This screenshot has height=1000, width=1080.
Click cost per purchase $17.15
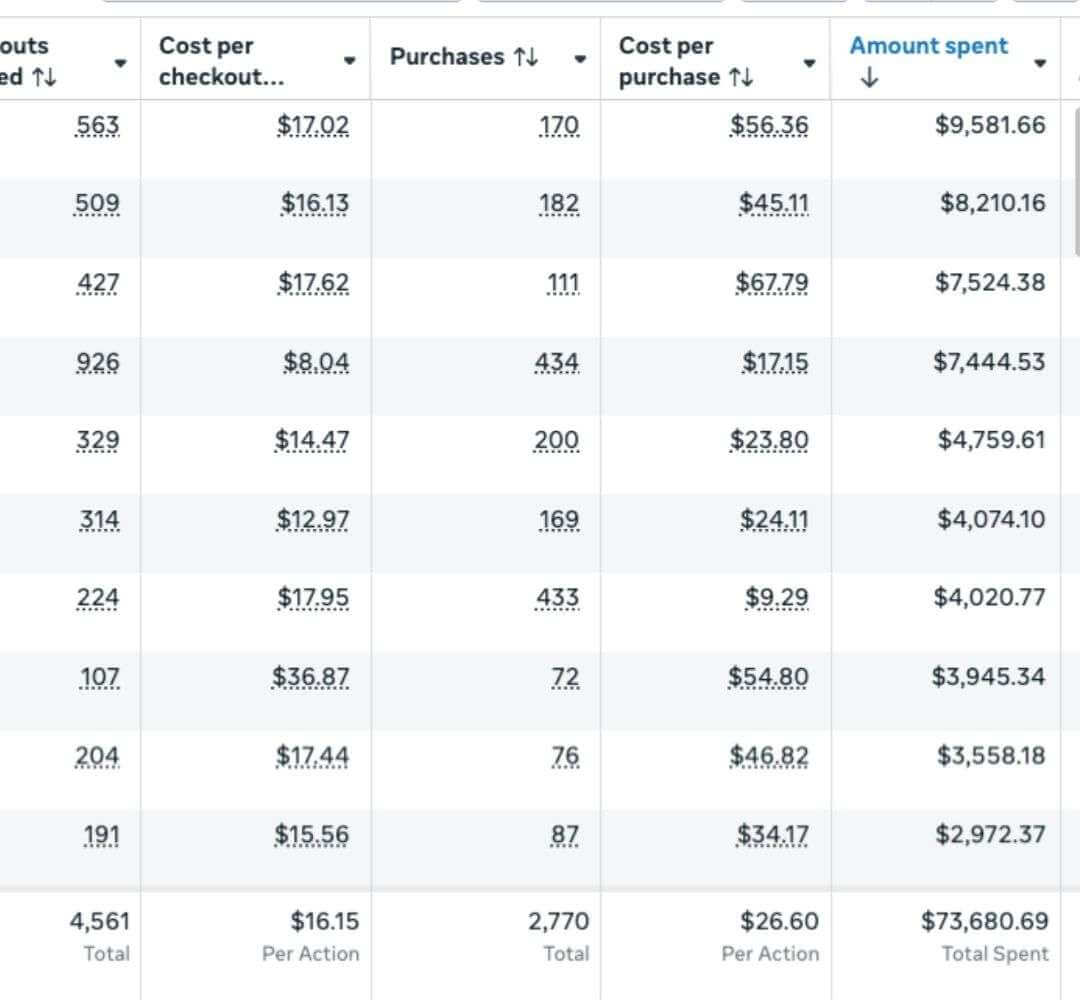pos(775,362)
